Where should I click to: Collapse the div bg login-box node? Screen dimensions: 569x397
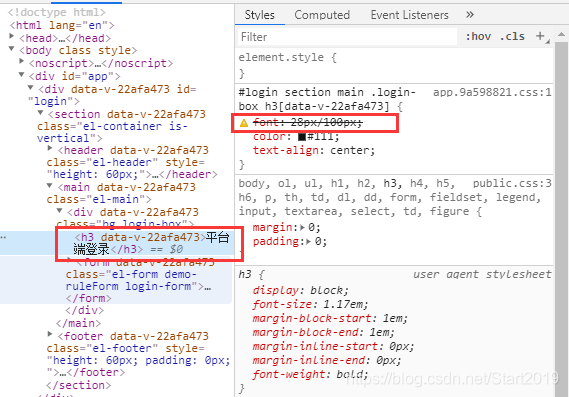point(60,210)
